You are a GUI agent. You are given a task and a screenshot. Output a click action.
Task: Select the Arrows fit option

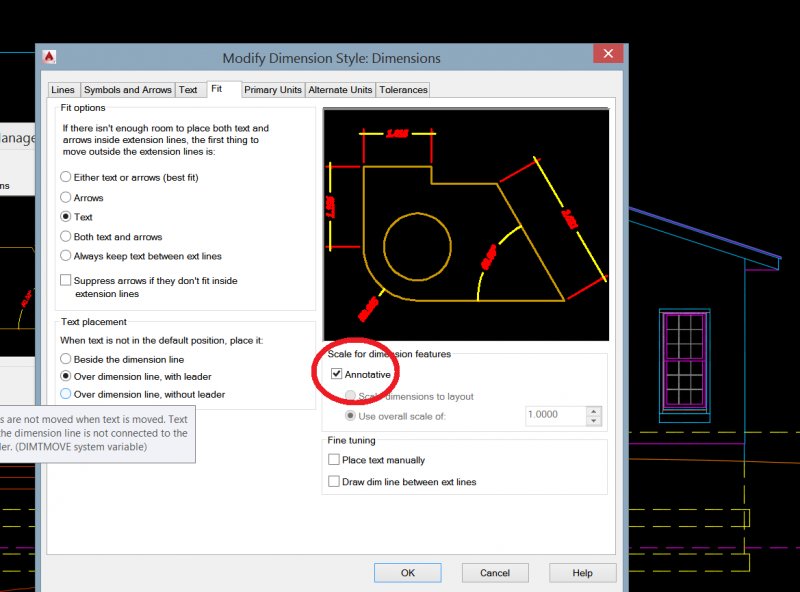click(x=66, y=198)
